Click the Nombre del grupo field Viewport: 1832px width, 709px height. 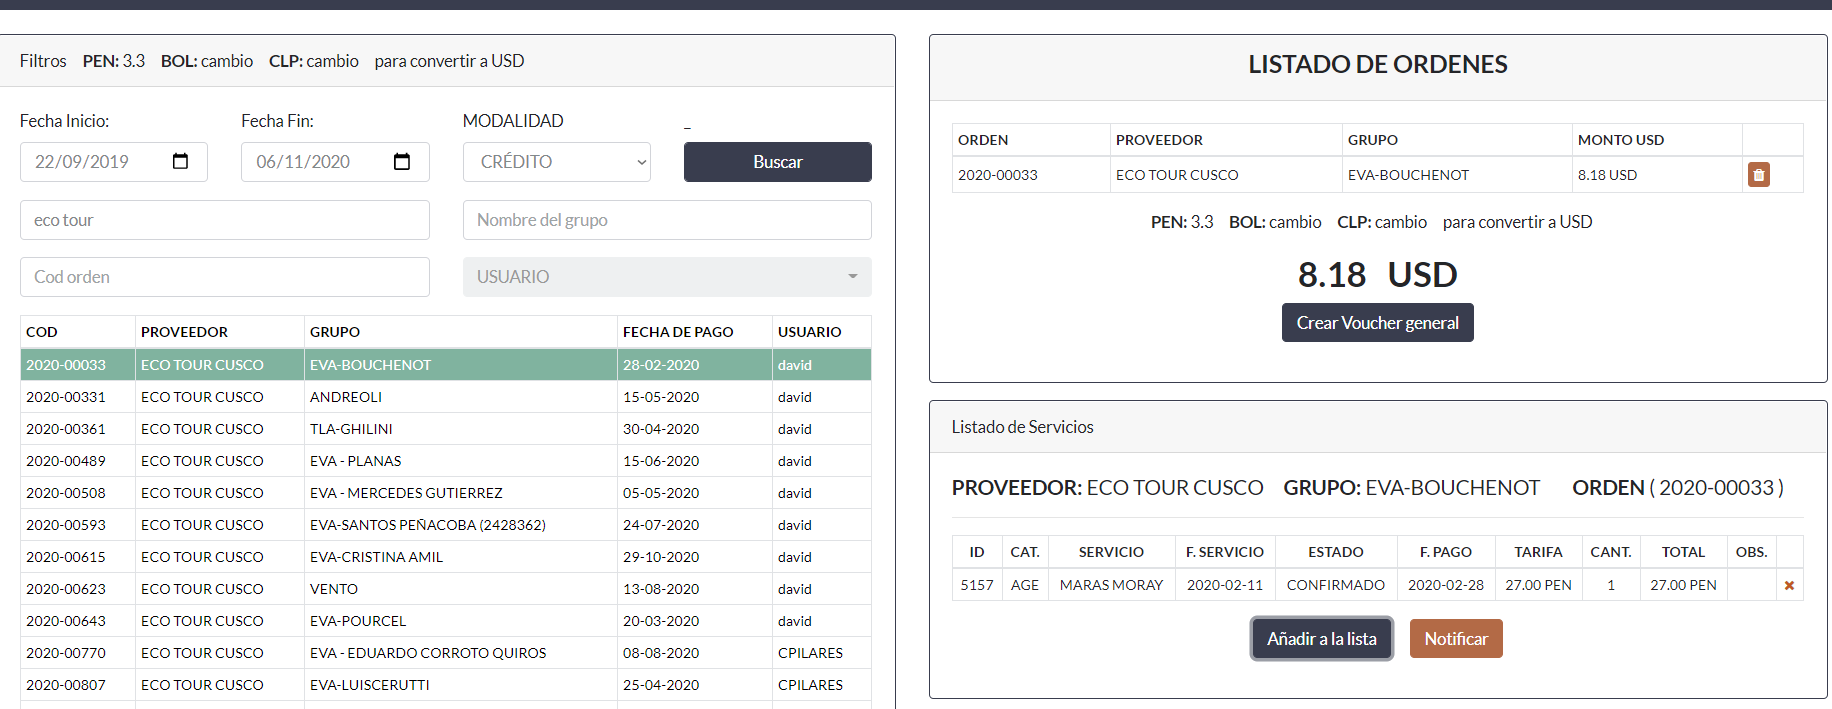click(x=666, y=220)
